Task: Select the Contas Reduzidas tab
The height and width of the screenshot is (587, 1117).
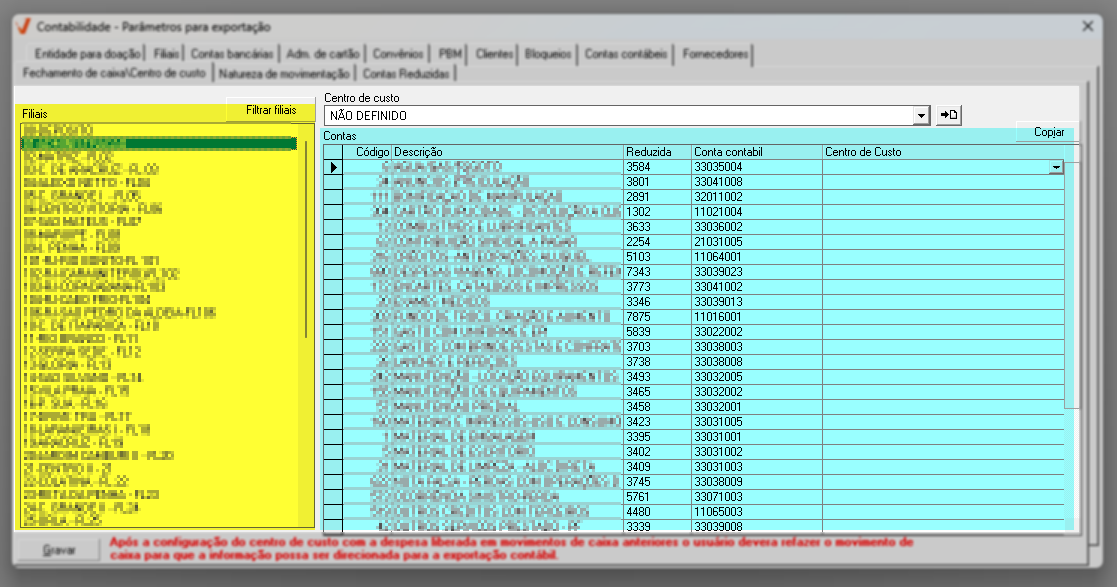Action: pos(407,73)
